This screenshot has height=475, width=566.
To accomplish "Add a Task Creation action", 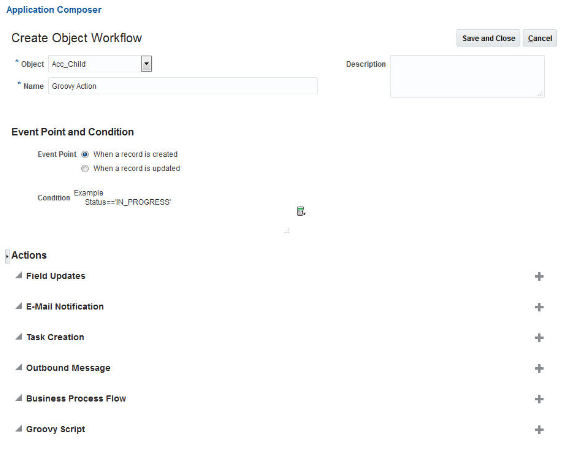I will coord(539,338).
